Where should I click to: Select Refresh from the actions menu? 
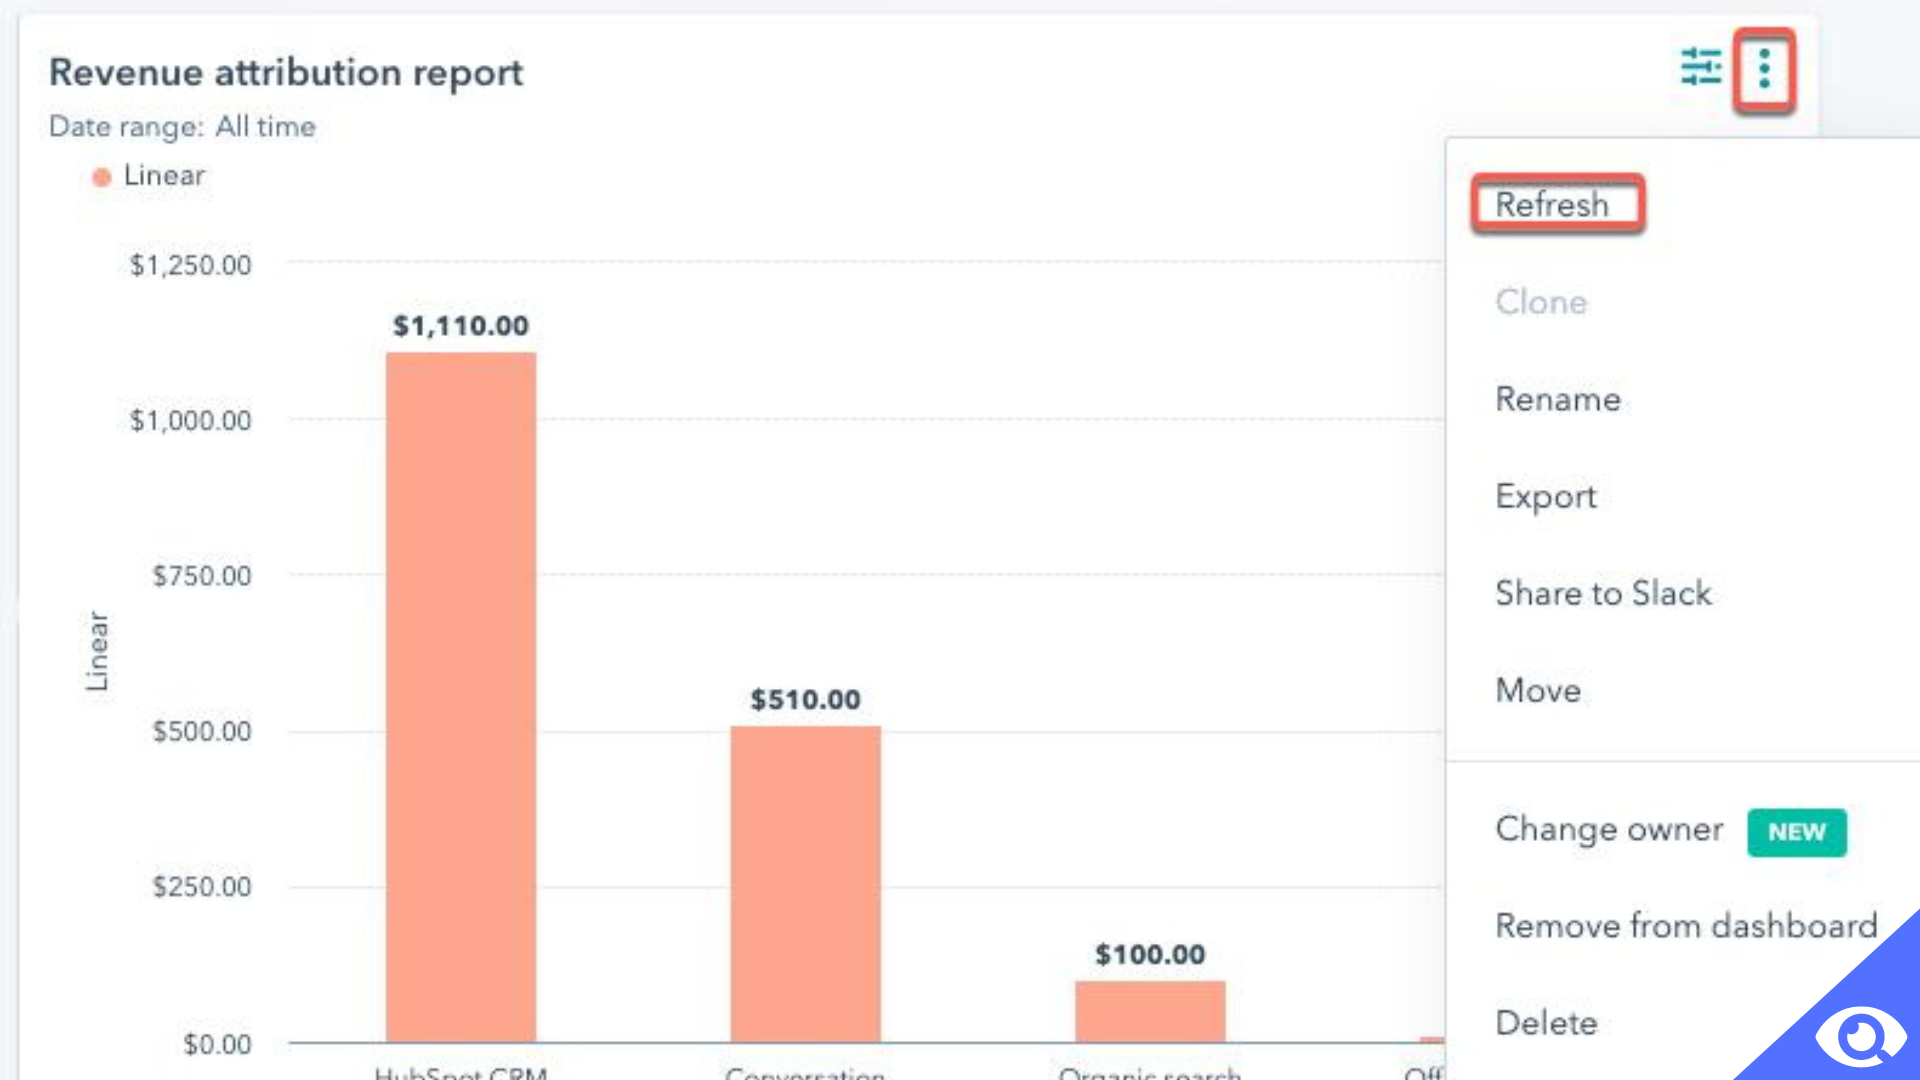click(x=1552, y=204)
